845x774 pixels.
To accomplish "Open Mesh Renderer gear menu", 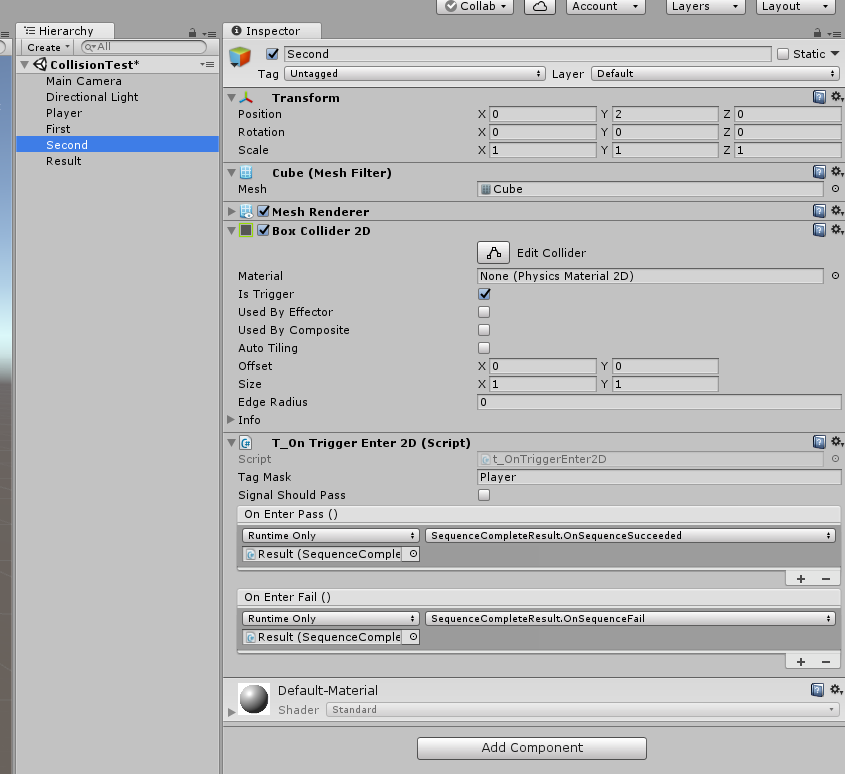I will pos(836,211).
